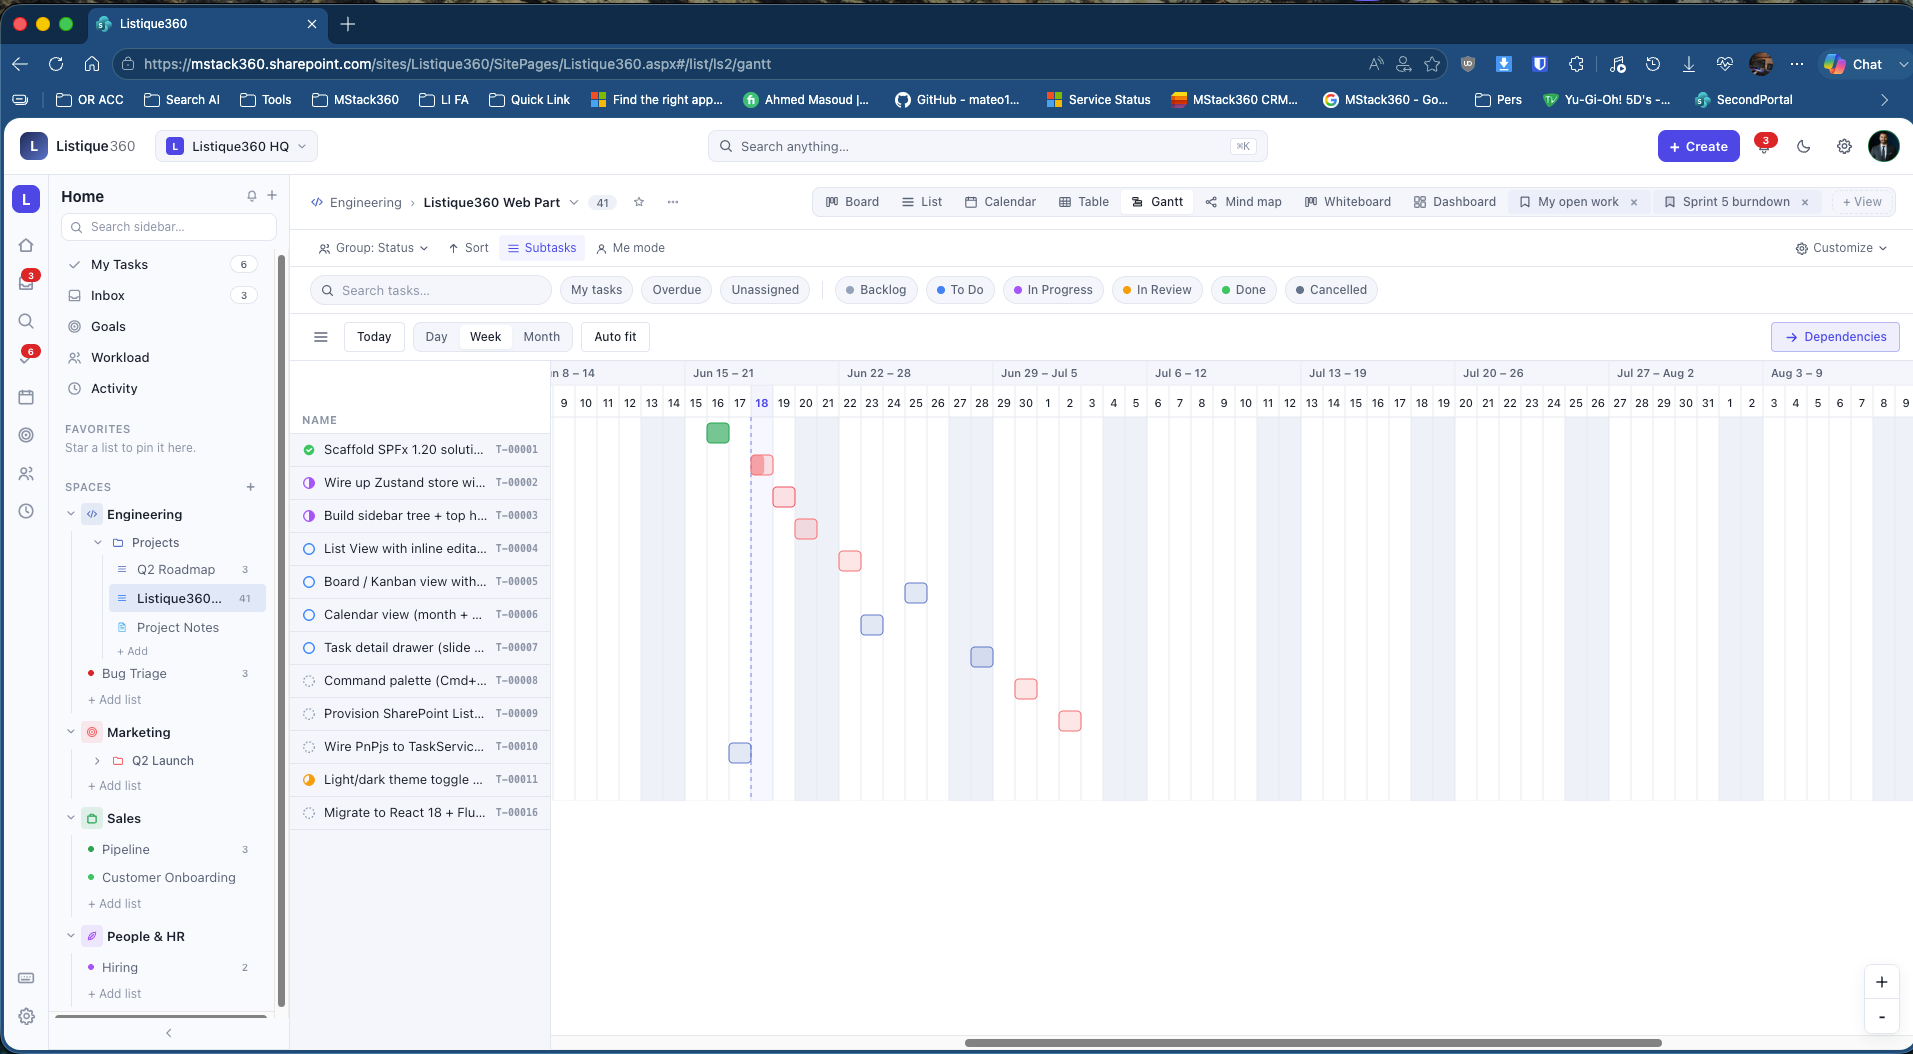Screen dimensions: 1913x1054
Task: Click sidebar notification bell beside Home
Action: [252, 196]
